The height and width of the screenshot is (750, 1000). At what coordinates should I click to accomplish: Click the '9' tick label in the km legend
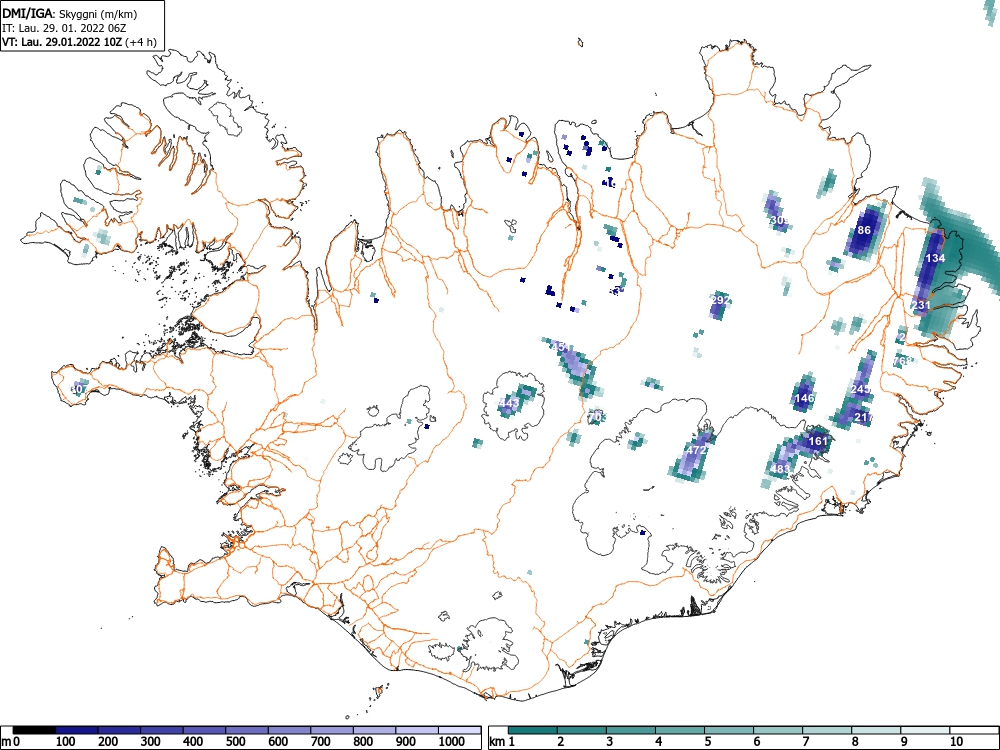904,742
